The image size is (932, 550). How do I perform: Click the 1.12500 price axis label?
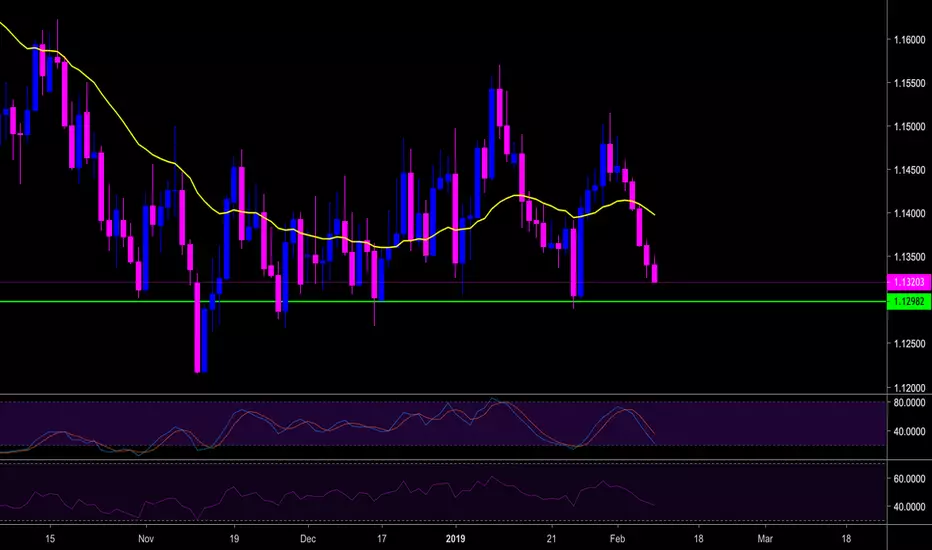(909, 344)
